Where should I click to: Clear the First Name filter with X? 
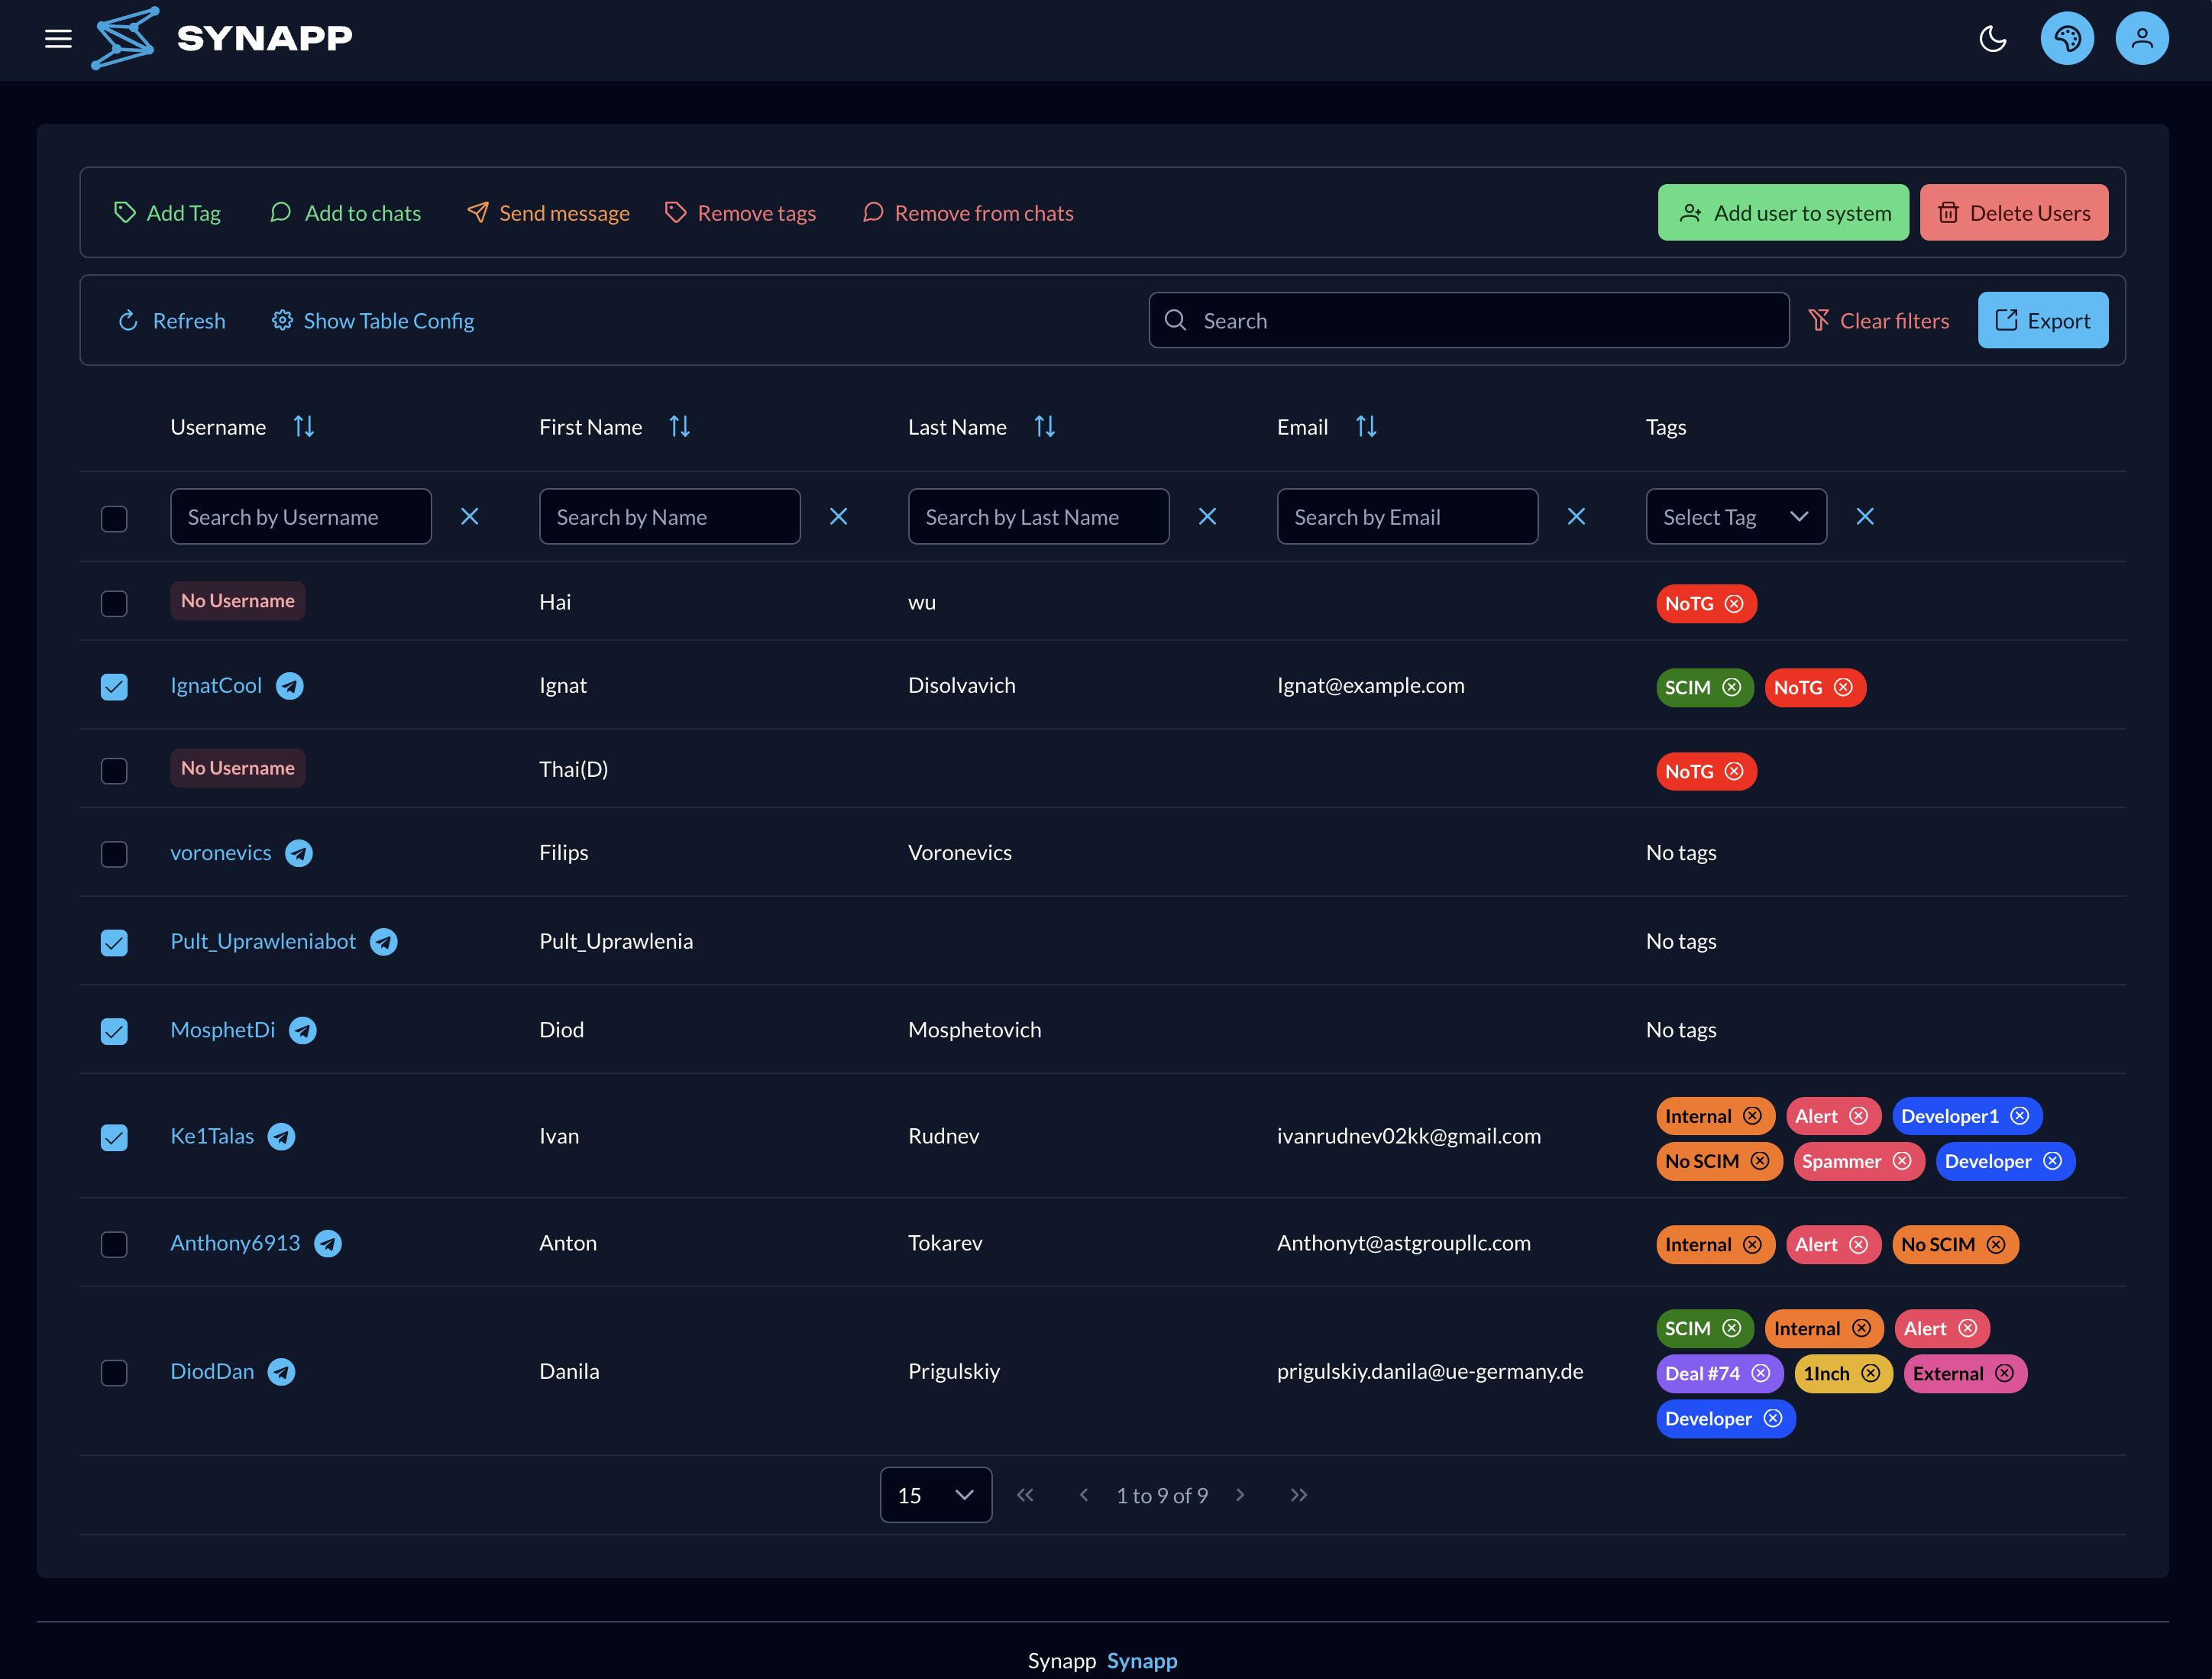coord(839,517)
